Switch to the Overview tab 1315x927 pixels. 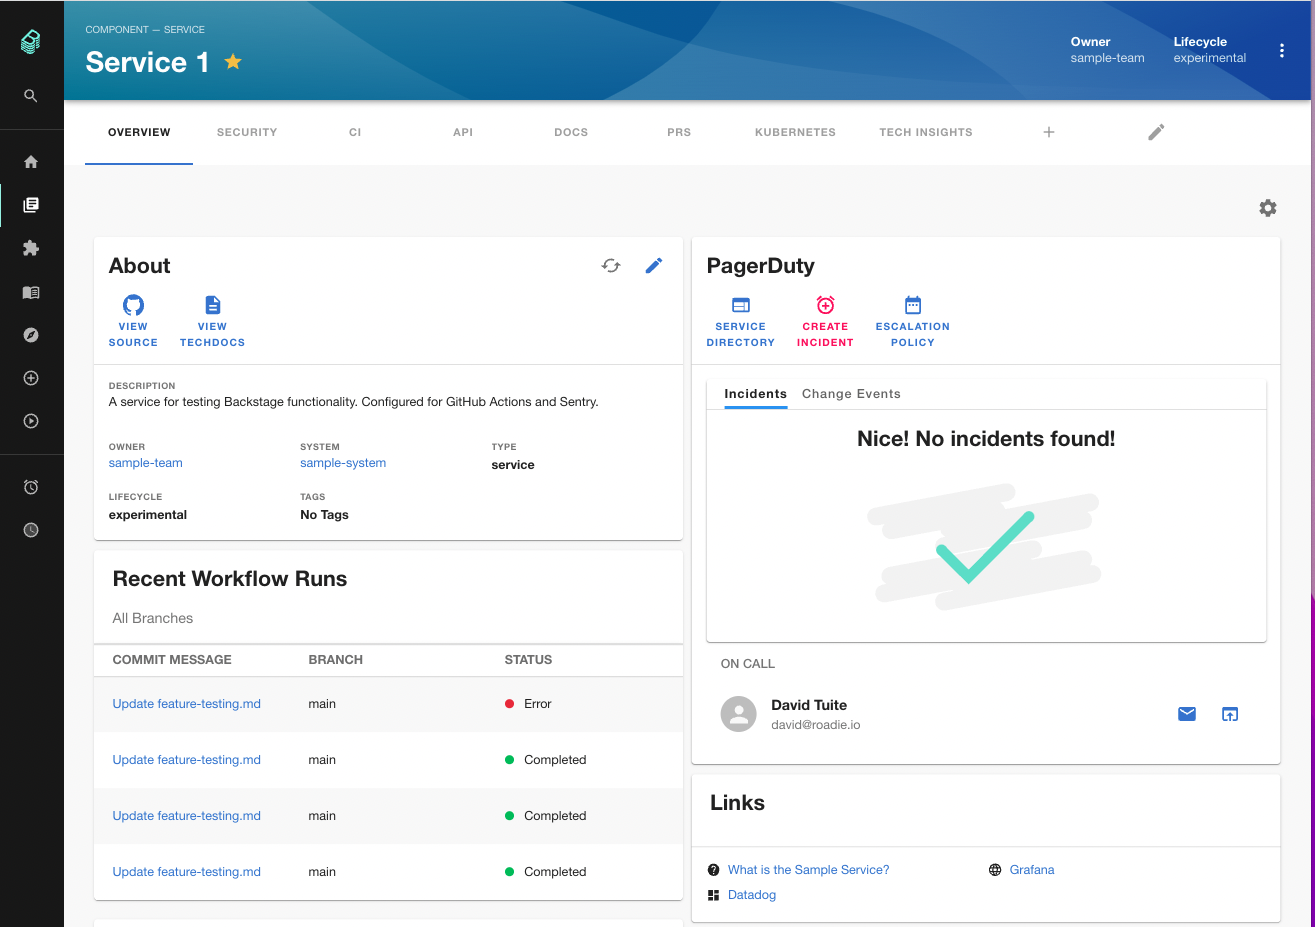pos(139,132)
